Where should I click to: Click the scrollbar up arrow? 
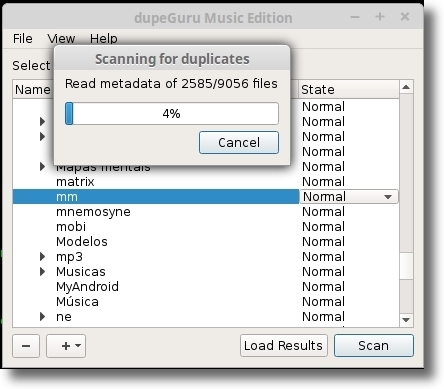click(406, 87)
